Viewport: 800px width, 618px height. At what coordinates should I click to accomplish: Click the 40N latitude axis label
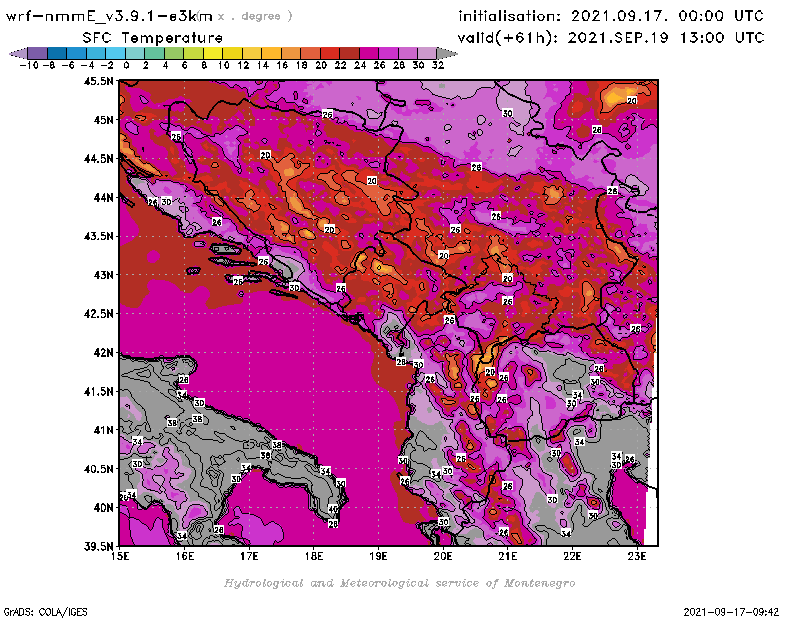(103, 508)
